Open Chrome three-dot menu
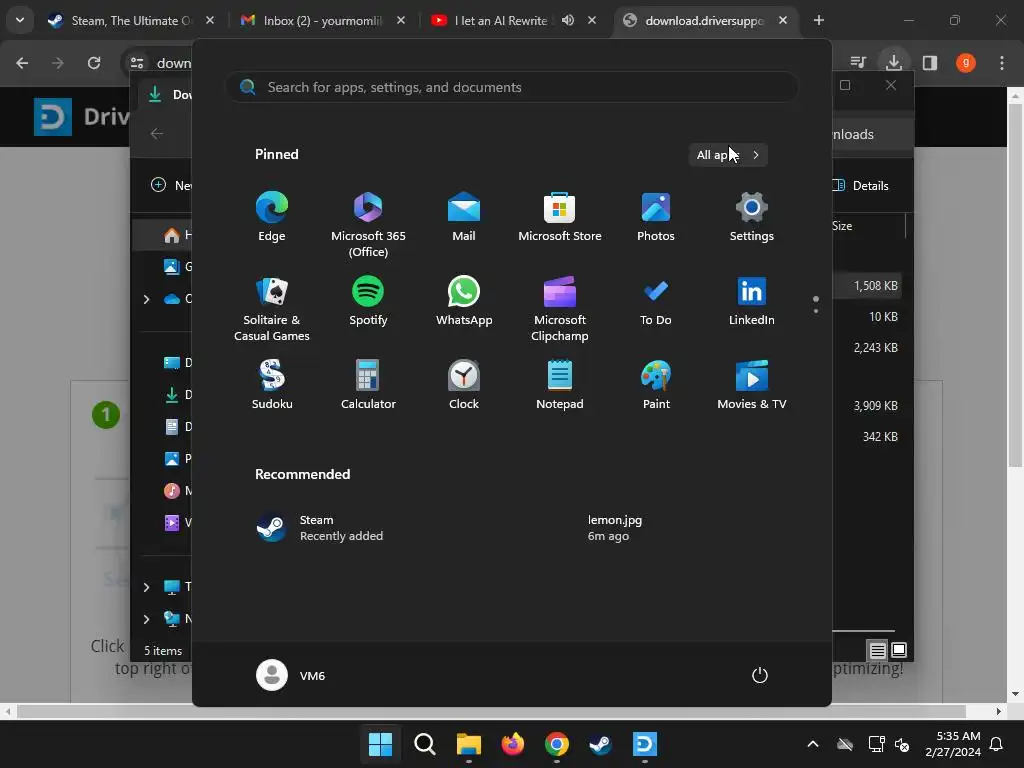This screenshot has height=768, width=1024. click(x=1002, y=63)
